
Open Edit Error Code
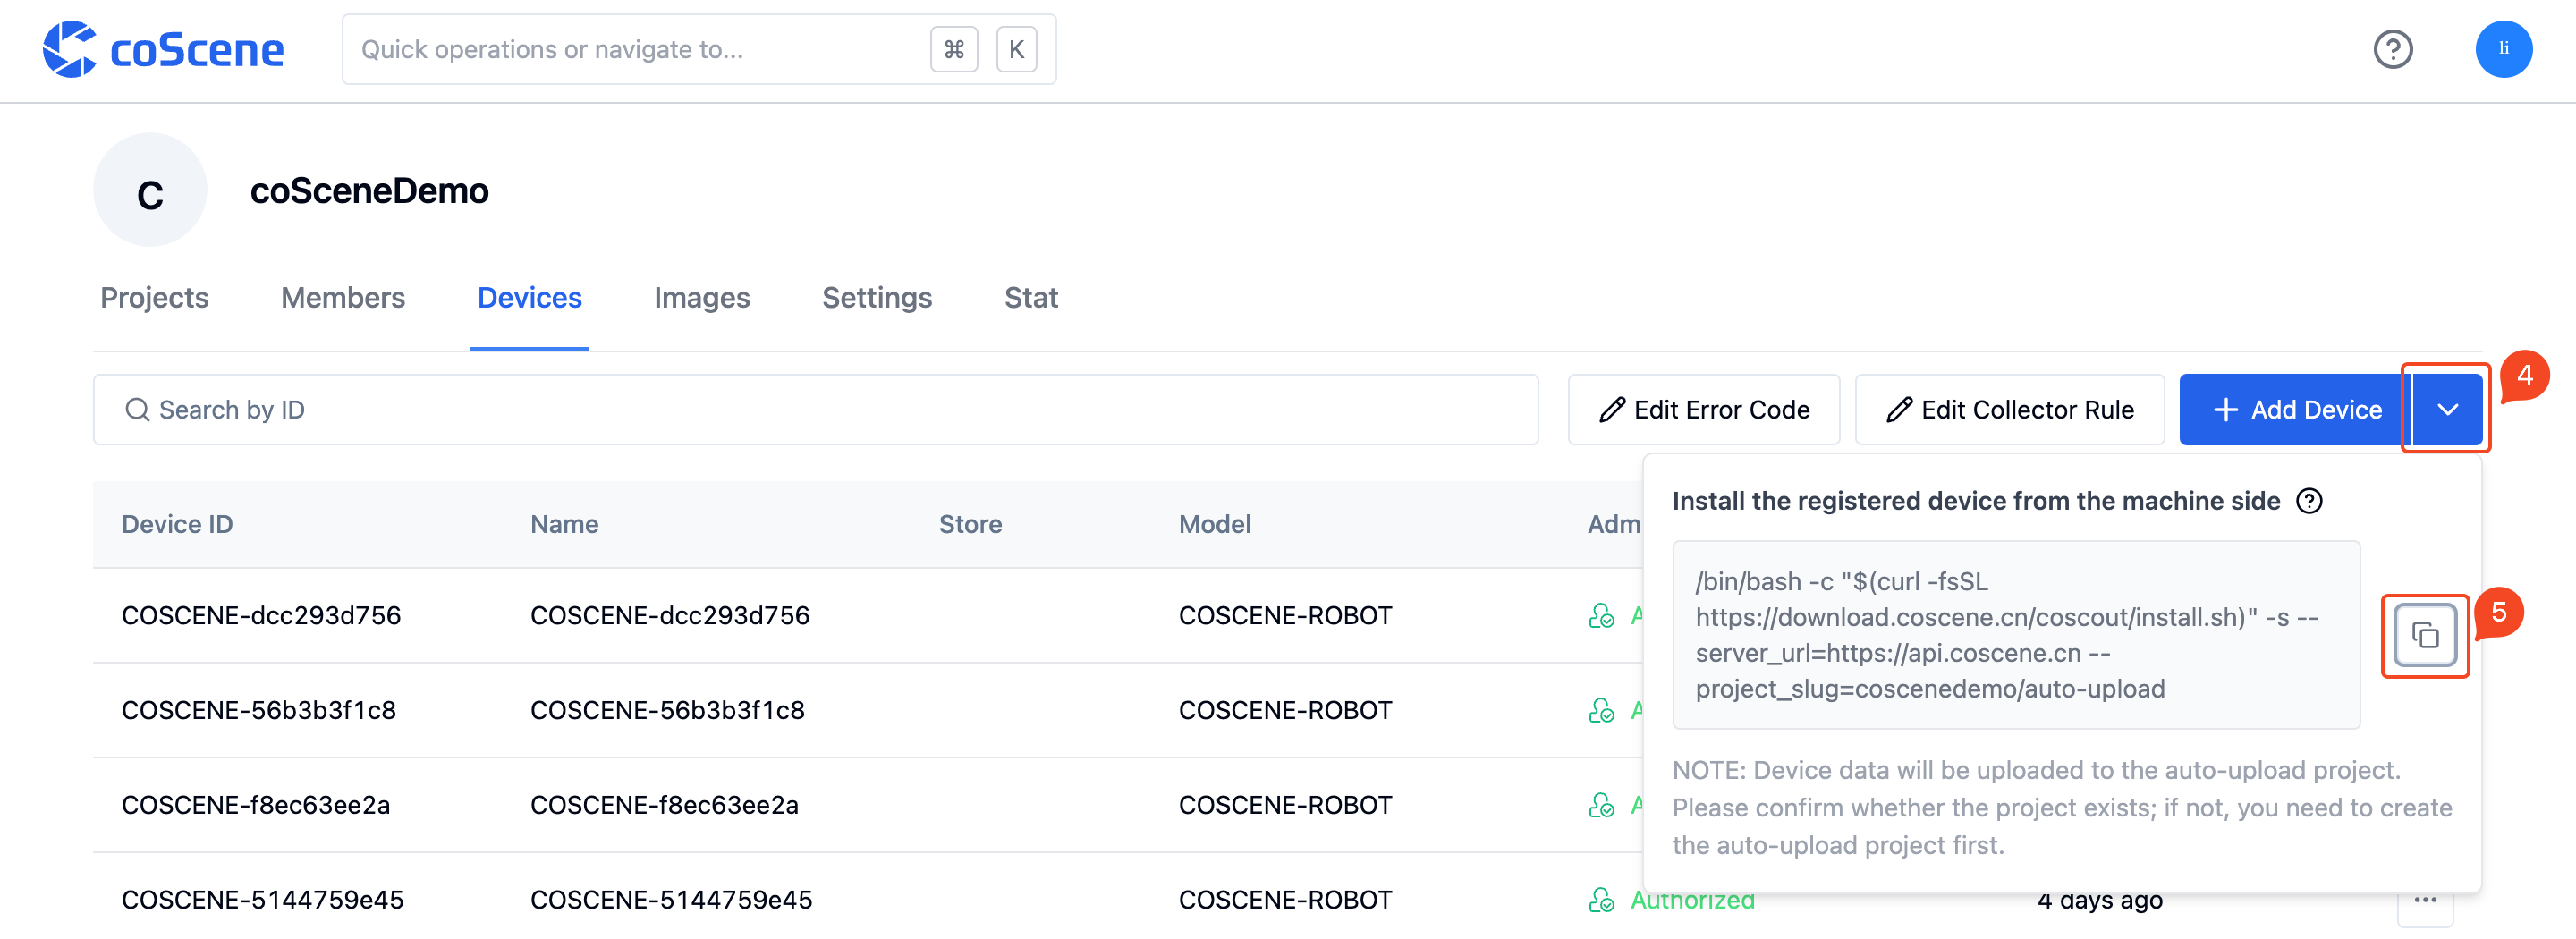pyautogui.click(x=1703, y=410)
